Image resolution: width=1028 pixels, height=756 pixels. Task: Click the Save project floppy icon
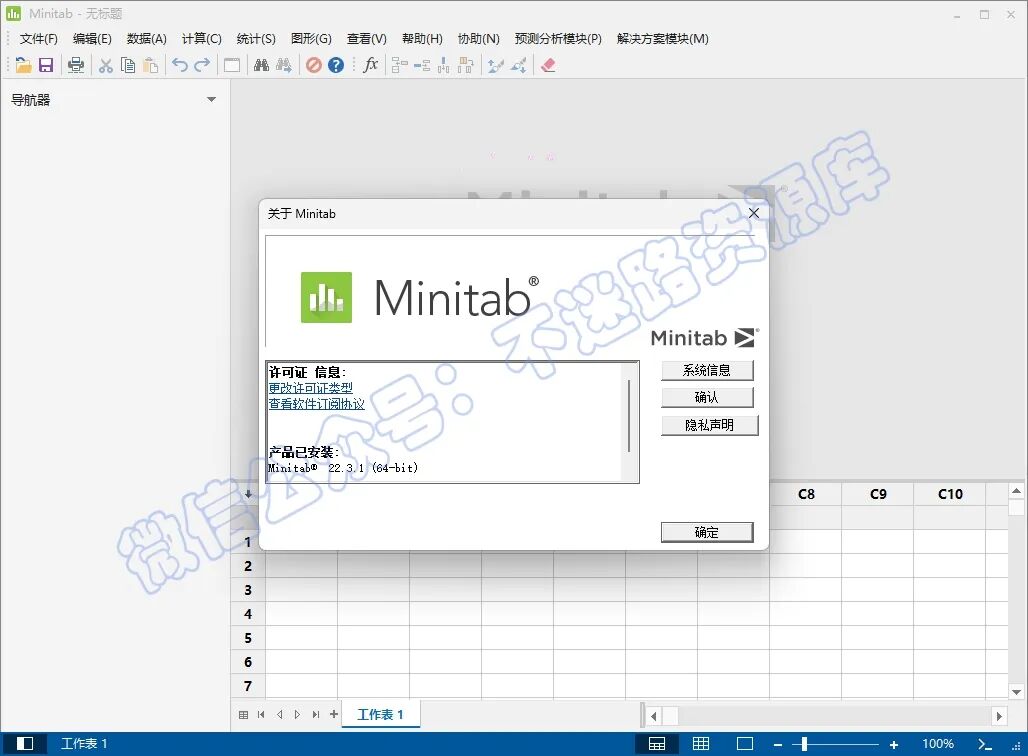click(46, 65)
